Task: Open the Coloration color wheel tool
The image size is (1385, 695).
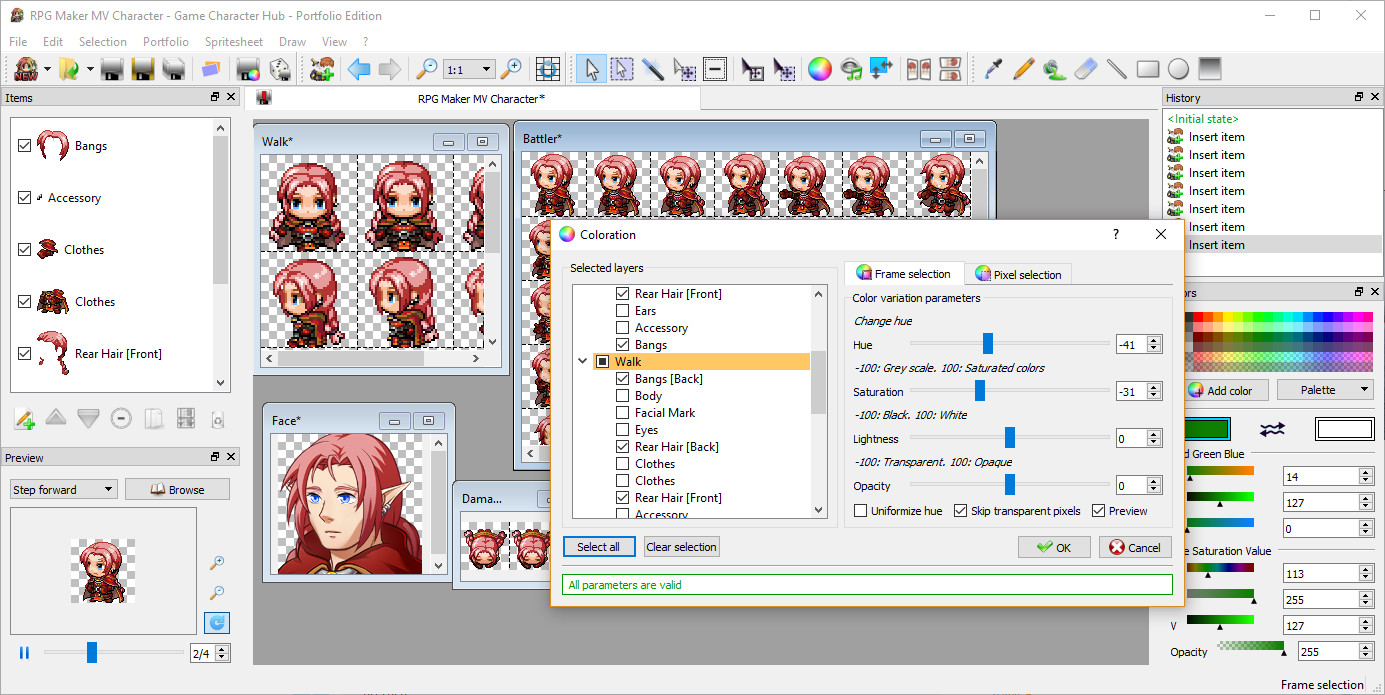Action: point(819,68)
